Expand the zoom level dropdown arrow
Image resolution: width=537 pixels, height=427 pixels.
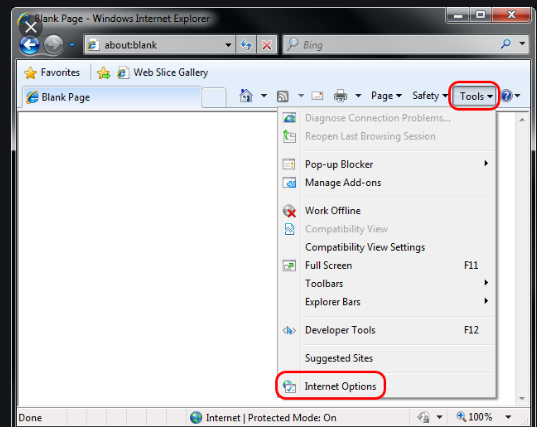click(508, 417)
